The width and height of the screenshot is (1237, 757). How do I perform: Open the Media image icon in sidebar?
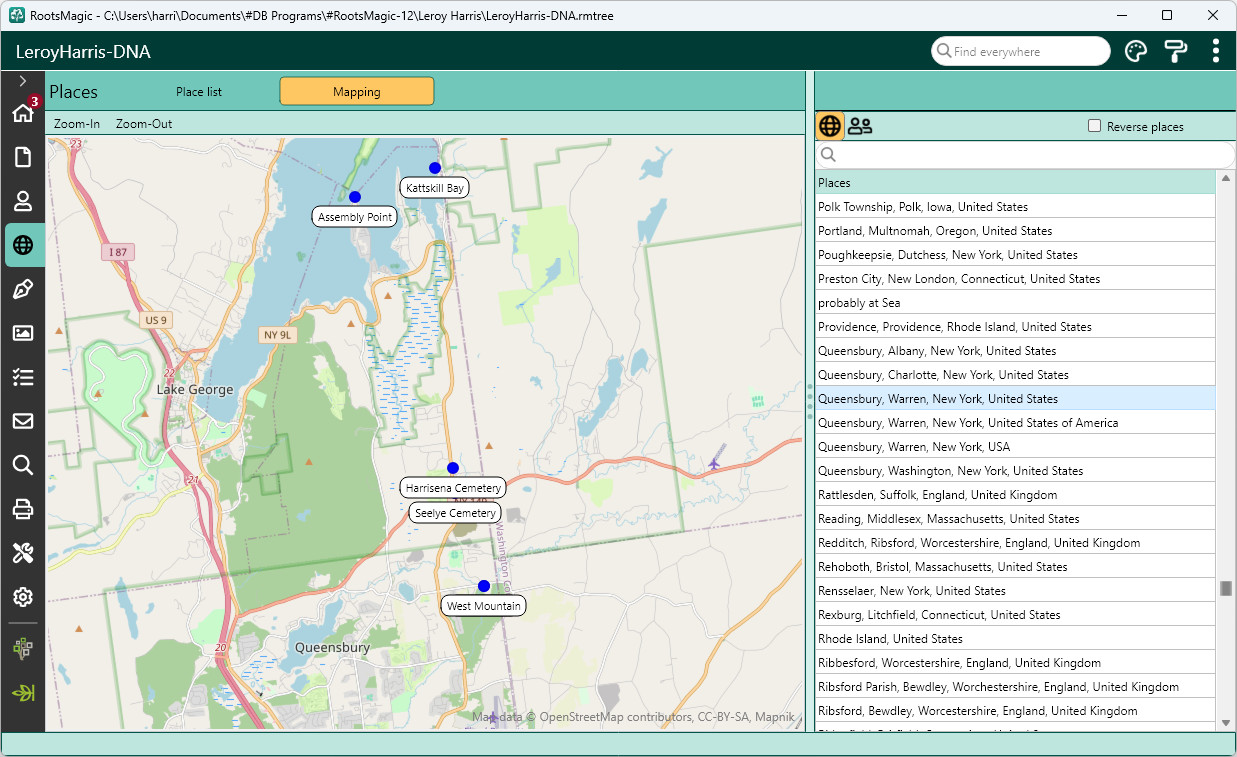23,333
